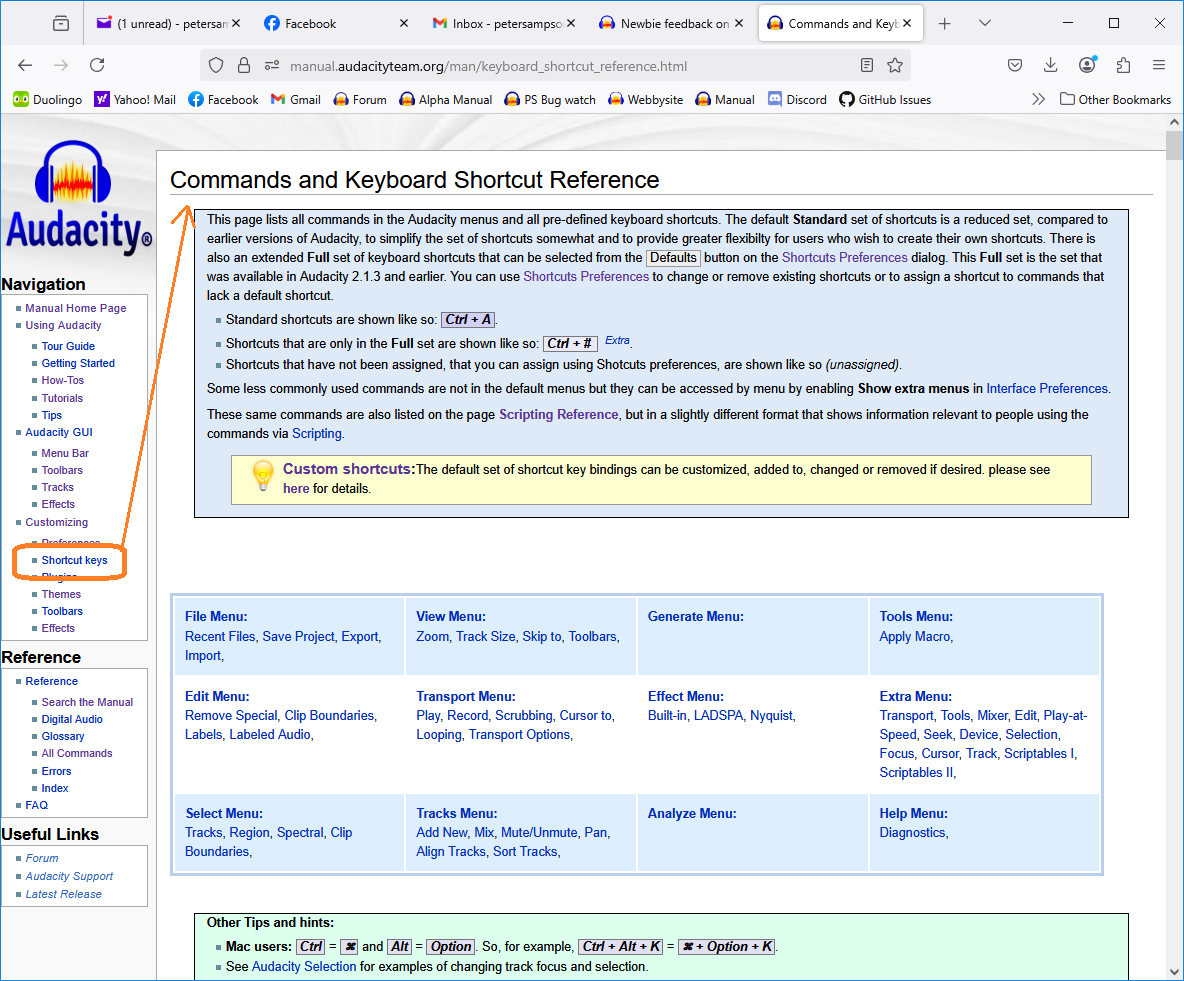Open the Firefox hamburger application menu
This screenshot has width=1184, height=981.
tap(1159, 65)
